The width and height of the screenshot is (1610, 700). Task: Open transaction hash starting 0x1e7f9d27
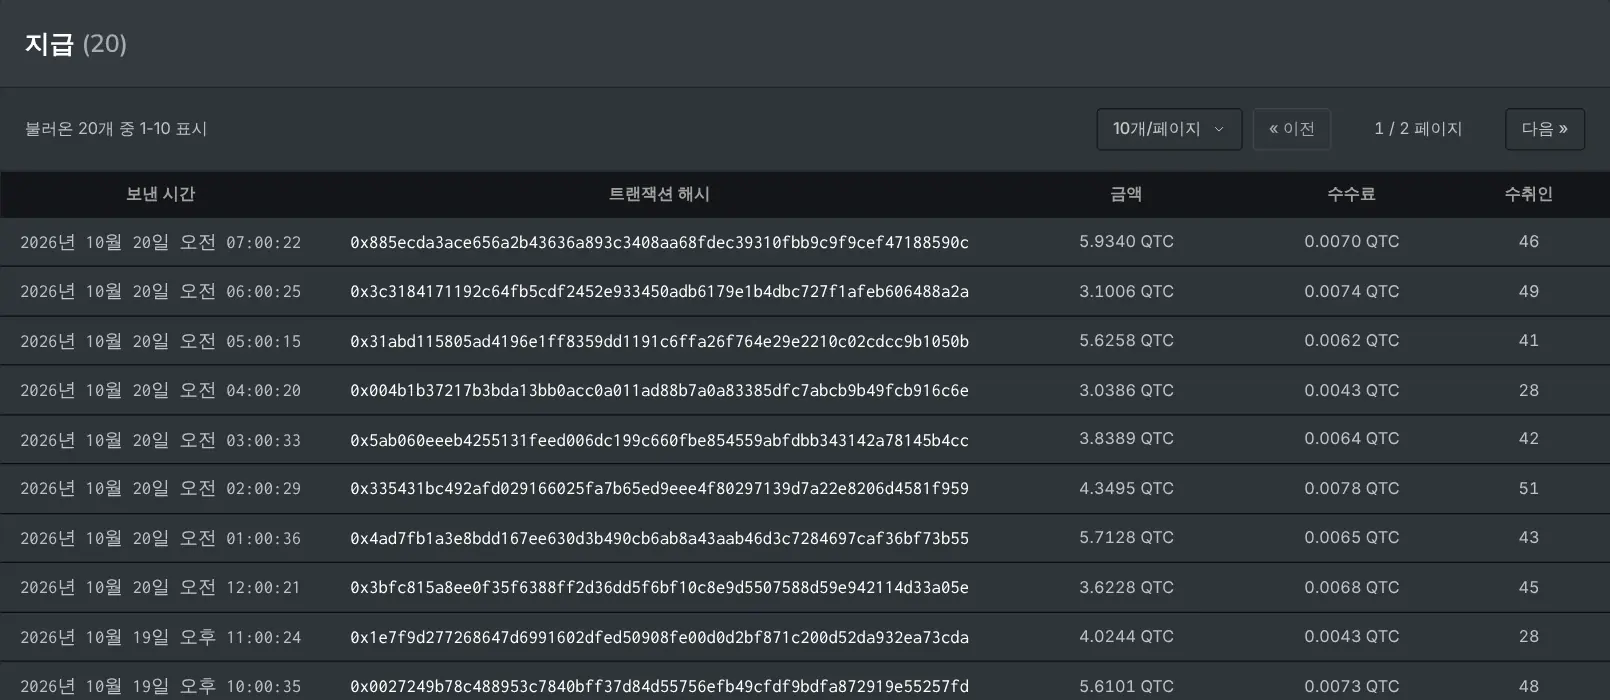point(659,637)
